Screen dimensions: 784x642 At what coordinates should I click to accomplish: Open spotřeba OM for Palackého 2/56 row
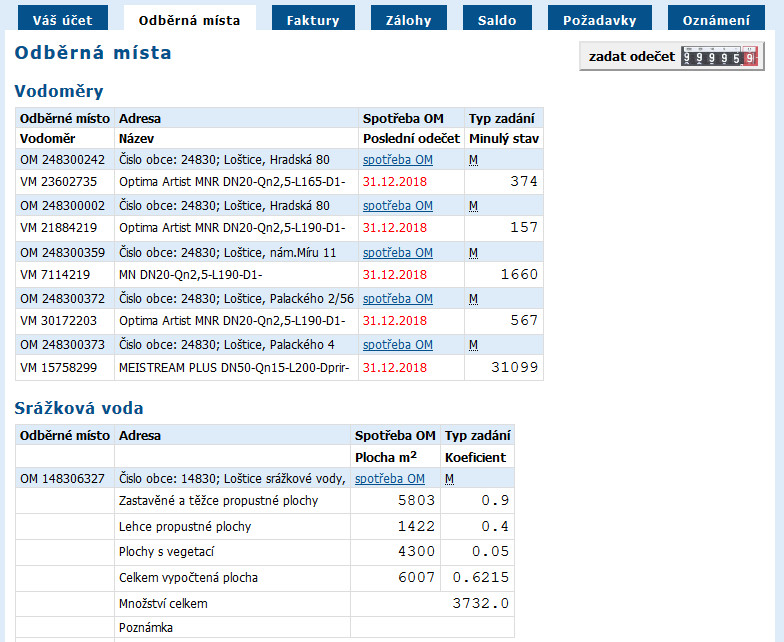397,298
